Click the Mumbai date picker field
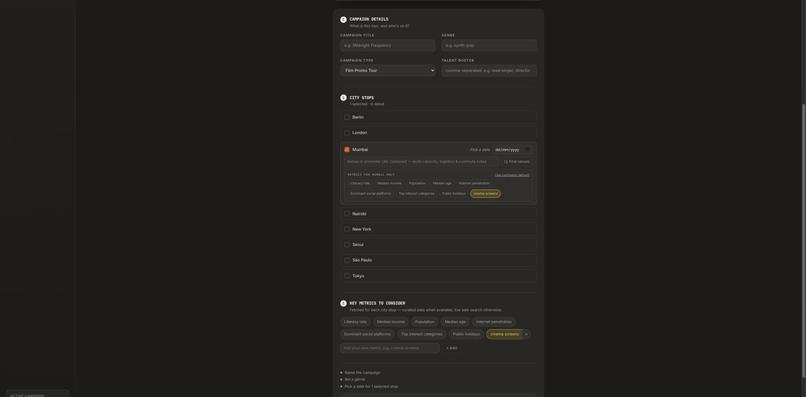Image resolution: width=806 pixels, height=397 pixels. [x=512, y=150]
